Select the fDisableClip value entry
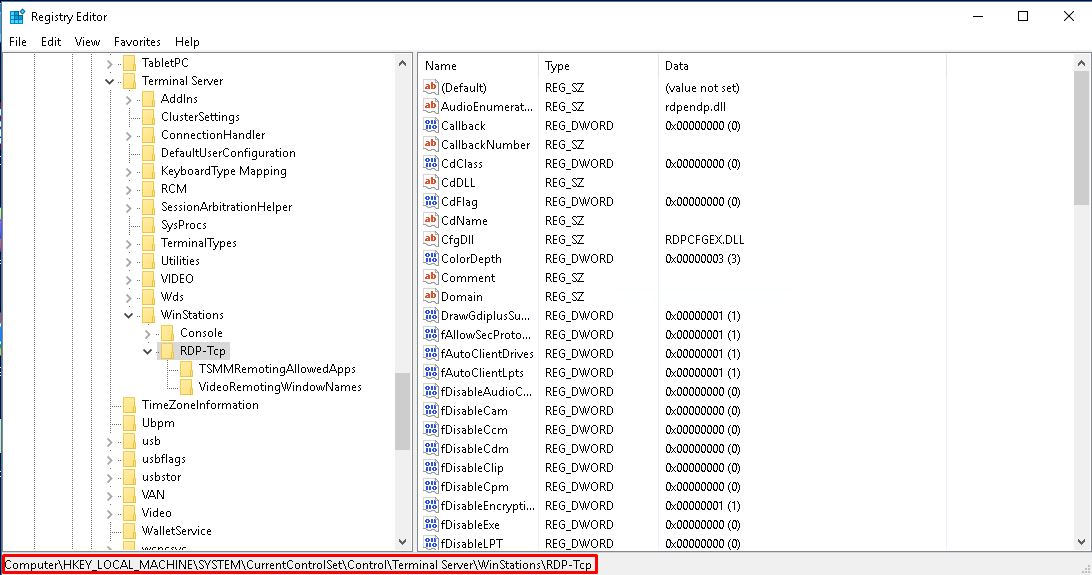This screenshot has width=1092, height=575. 472,468
